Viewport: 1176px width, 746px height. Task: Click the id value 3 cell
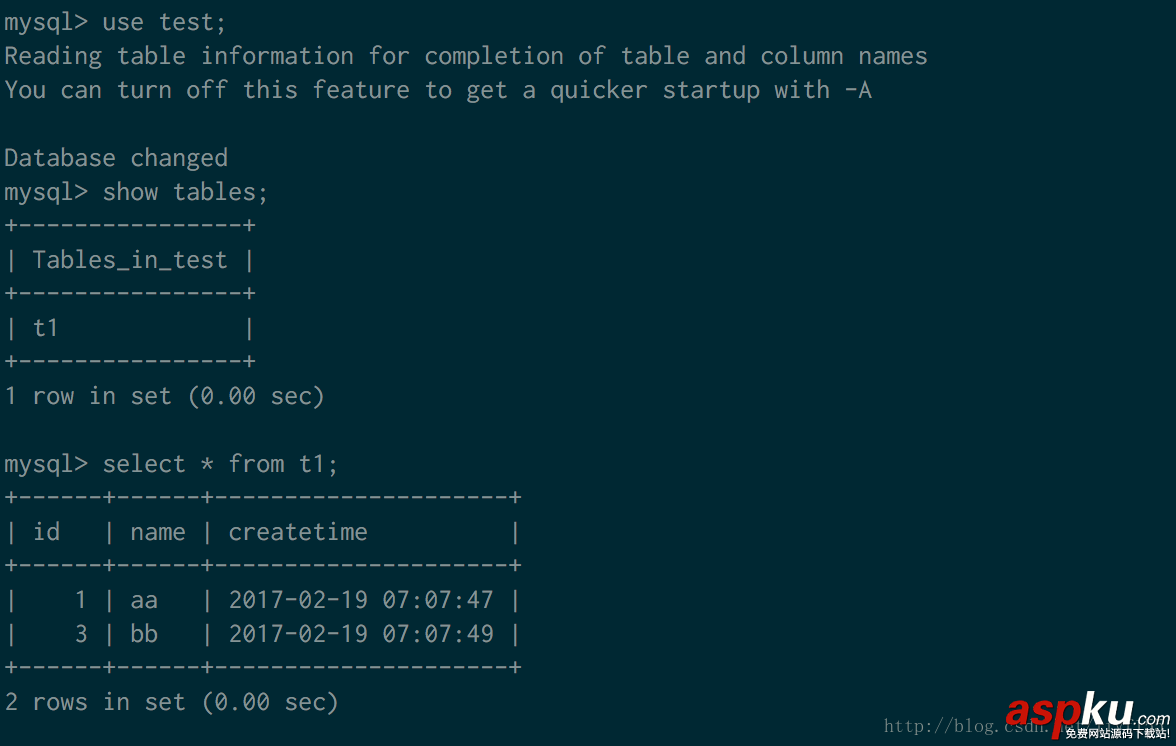pos(81,634)
